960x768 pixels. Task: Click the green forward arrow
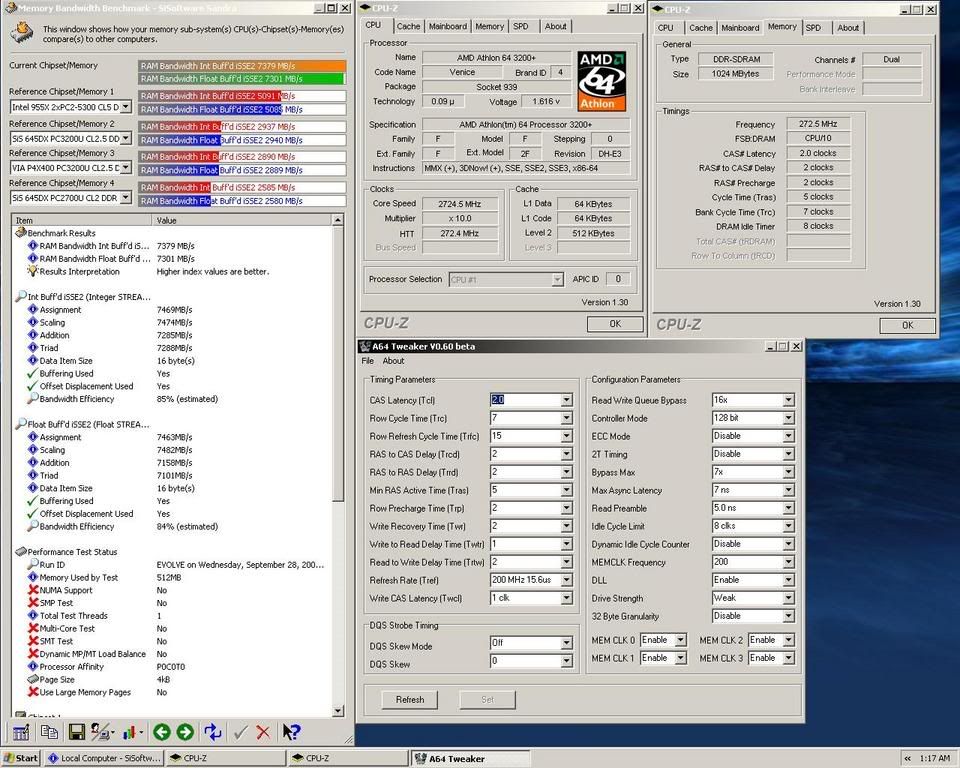click(185, 732)
